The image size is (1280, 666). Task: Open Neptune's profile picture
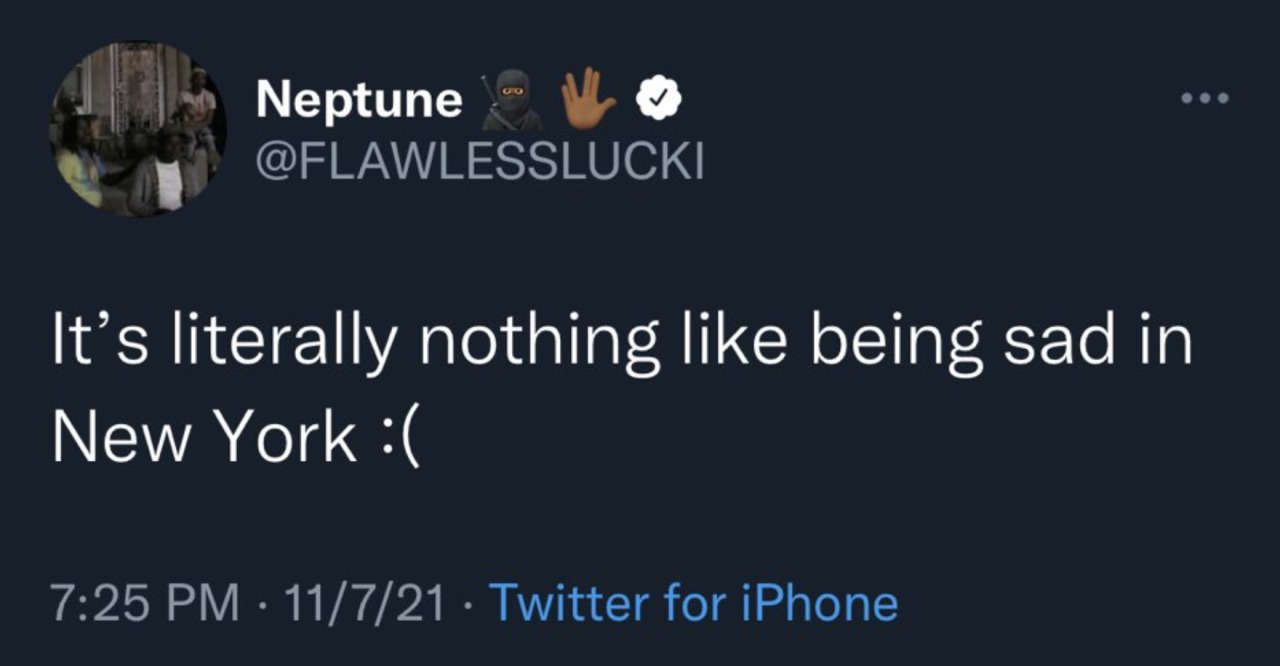[138, 129]
